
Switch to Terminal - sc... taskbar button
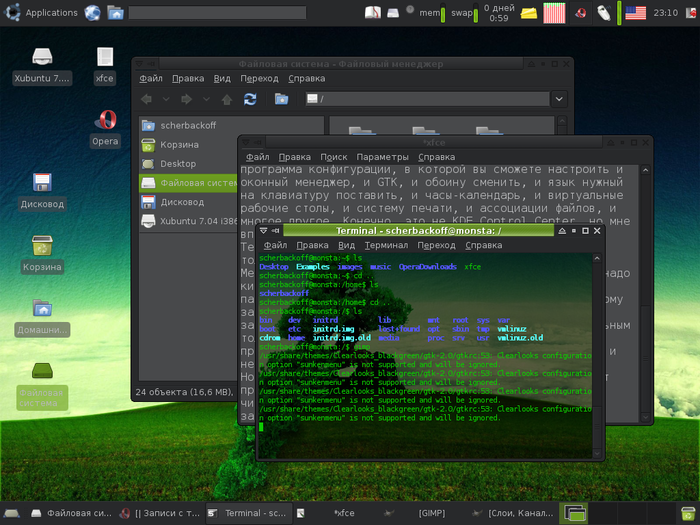[249, 513]
